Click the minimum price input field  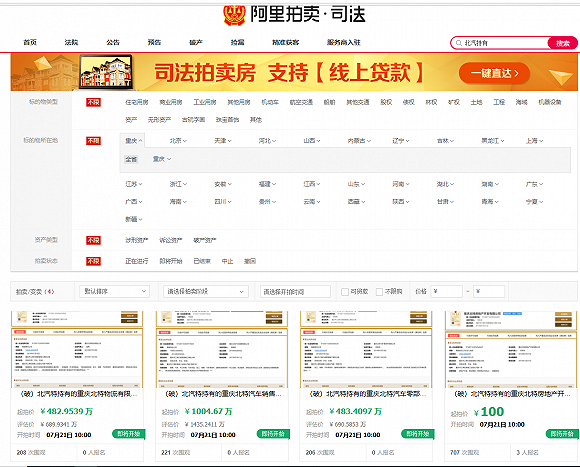446,291
